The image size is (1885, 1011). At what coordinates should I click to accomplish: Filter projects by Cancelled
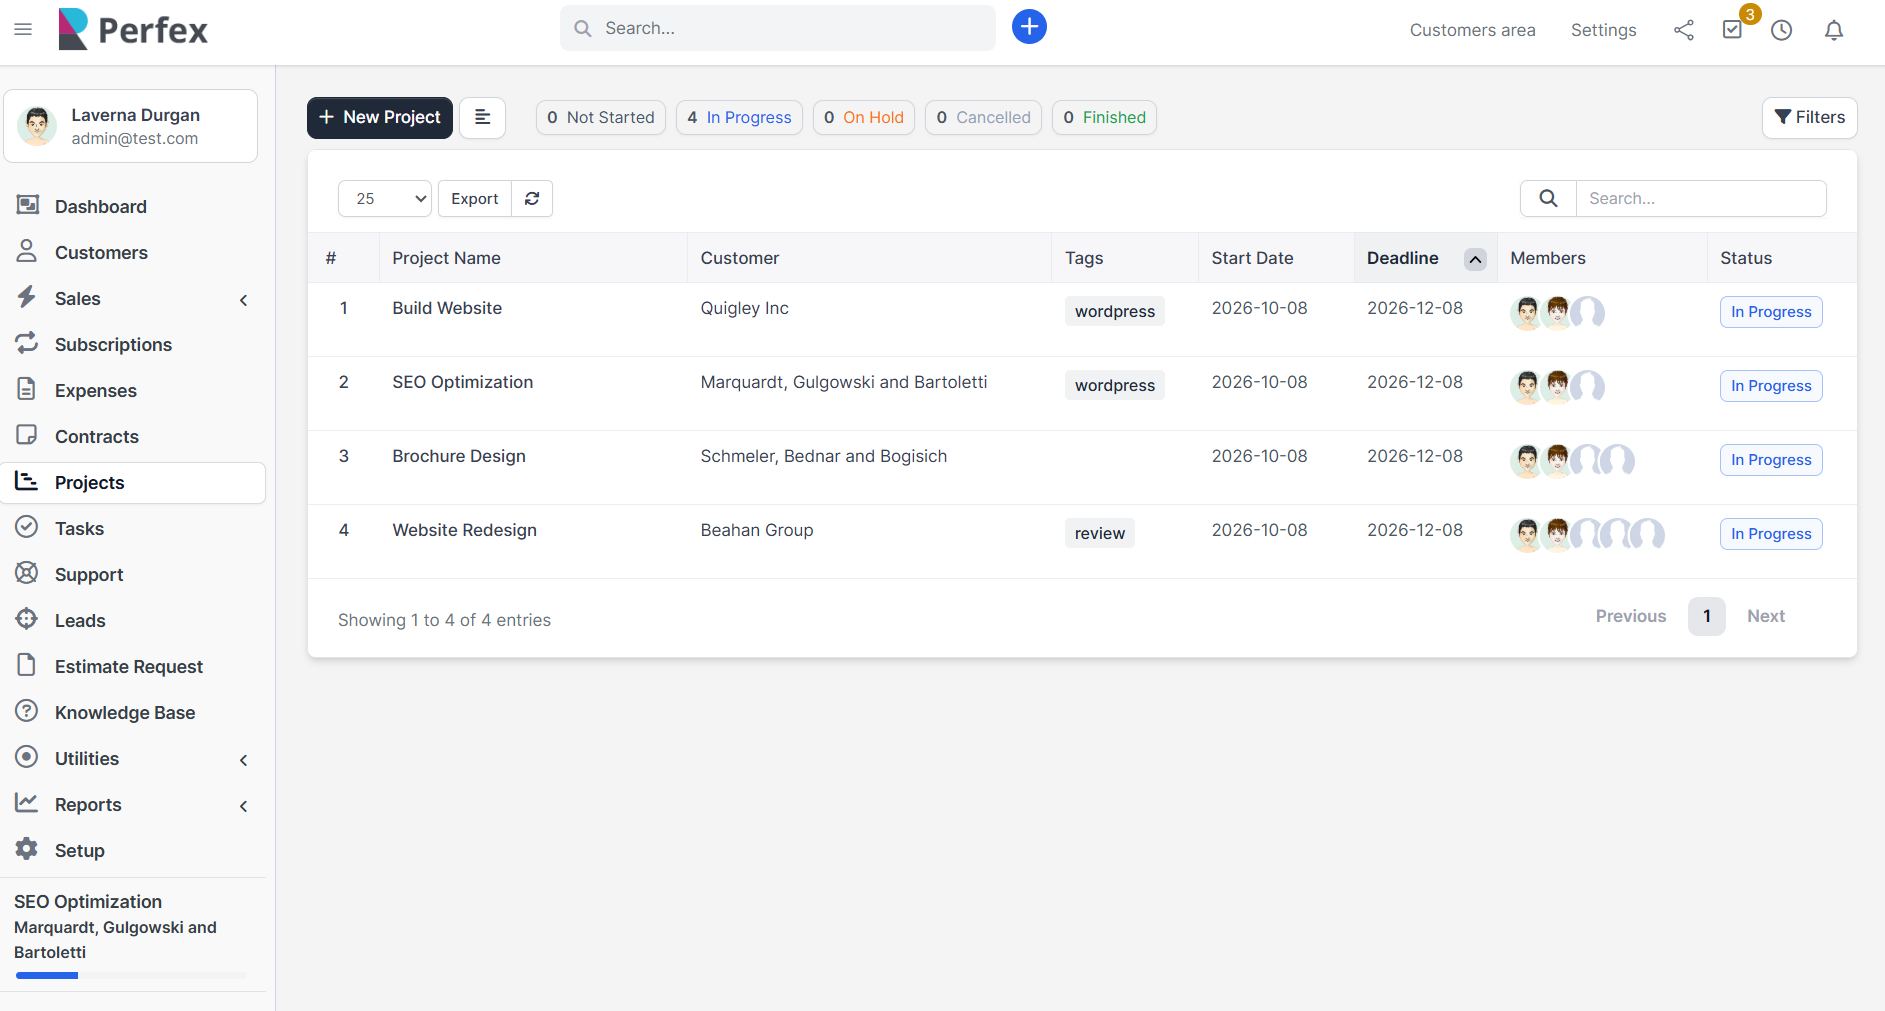[x=983, y=117]
